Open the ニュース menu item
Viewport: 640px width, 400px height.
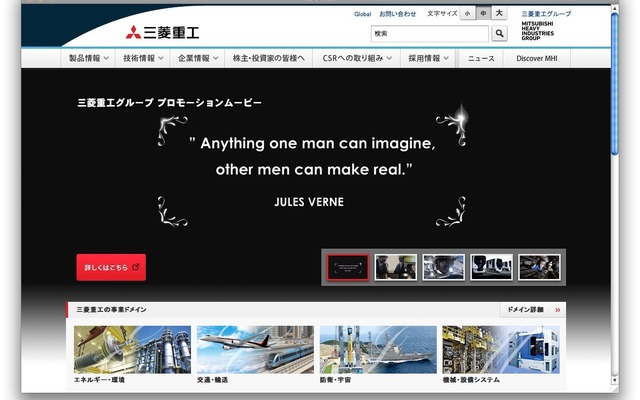tap(481, 58)
